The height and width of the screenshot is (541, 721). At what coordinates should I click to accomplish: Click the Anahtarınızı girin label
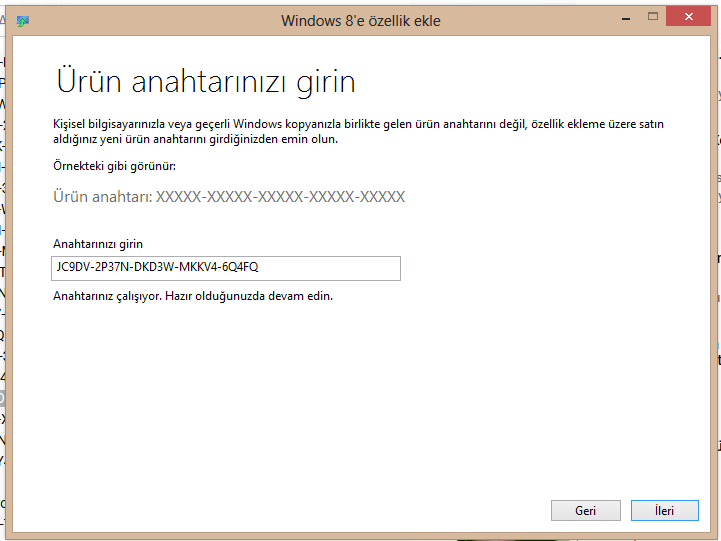pos(98,244)
